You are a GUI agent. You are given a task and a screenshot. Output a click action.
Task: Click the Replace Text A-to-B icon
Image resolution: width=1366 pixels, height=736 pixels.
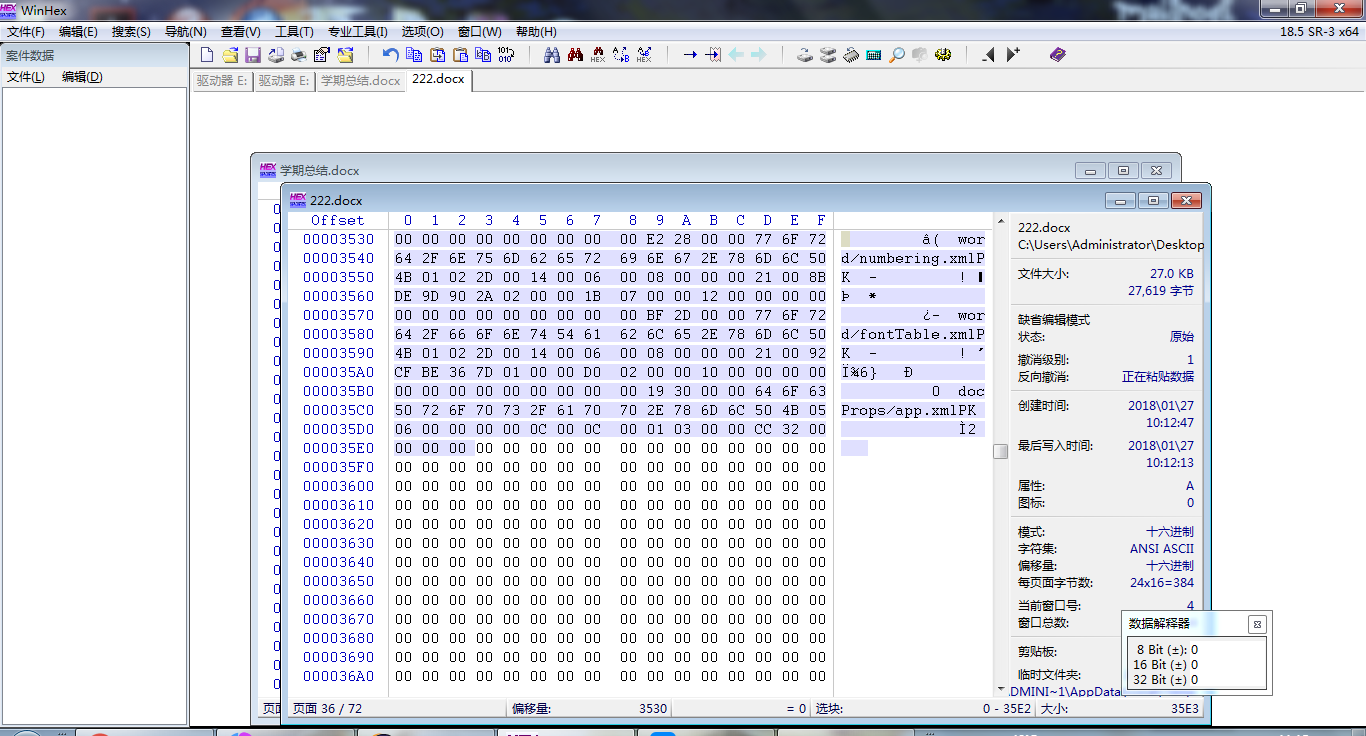click(x=621, y=55)
